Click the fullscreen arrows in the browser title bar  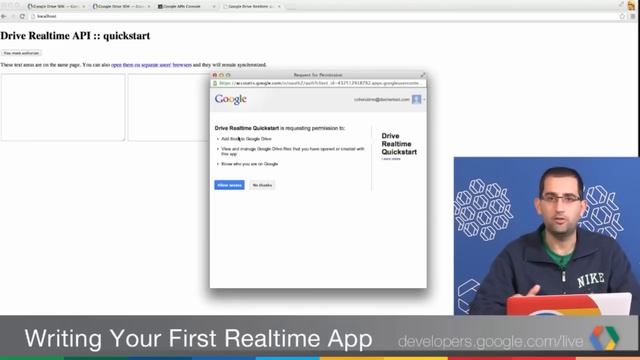[621, 4]
